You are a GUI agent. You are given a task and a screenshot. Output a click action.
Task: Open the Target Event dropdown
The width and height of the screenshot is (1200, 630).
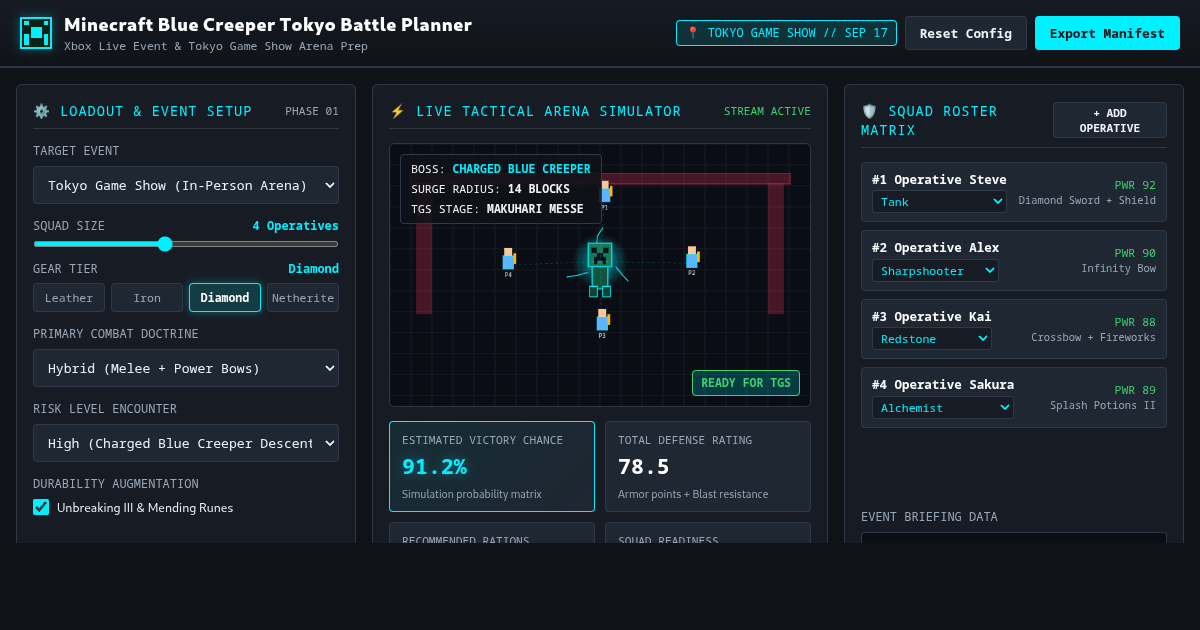point(186,185)
